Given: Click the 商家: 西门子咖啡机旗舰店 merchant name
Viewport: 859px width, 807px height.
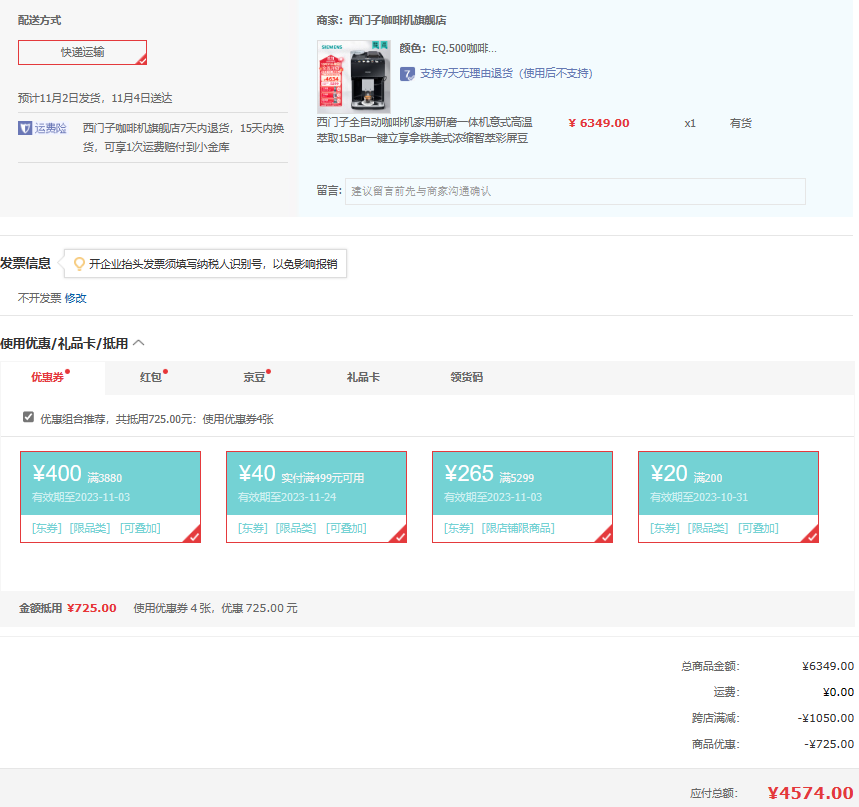Looking at the screenshot, I should click(381, 20).
